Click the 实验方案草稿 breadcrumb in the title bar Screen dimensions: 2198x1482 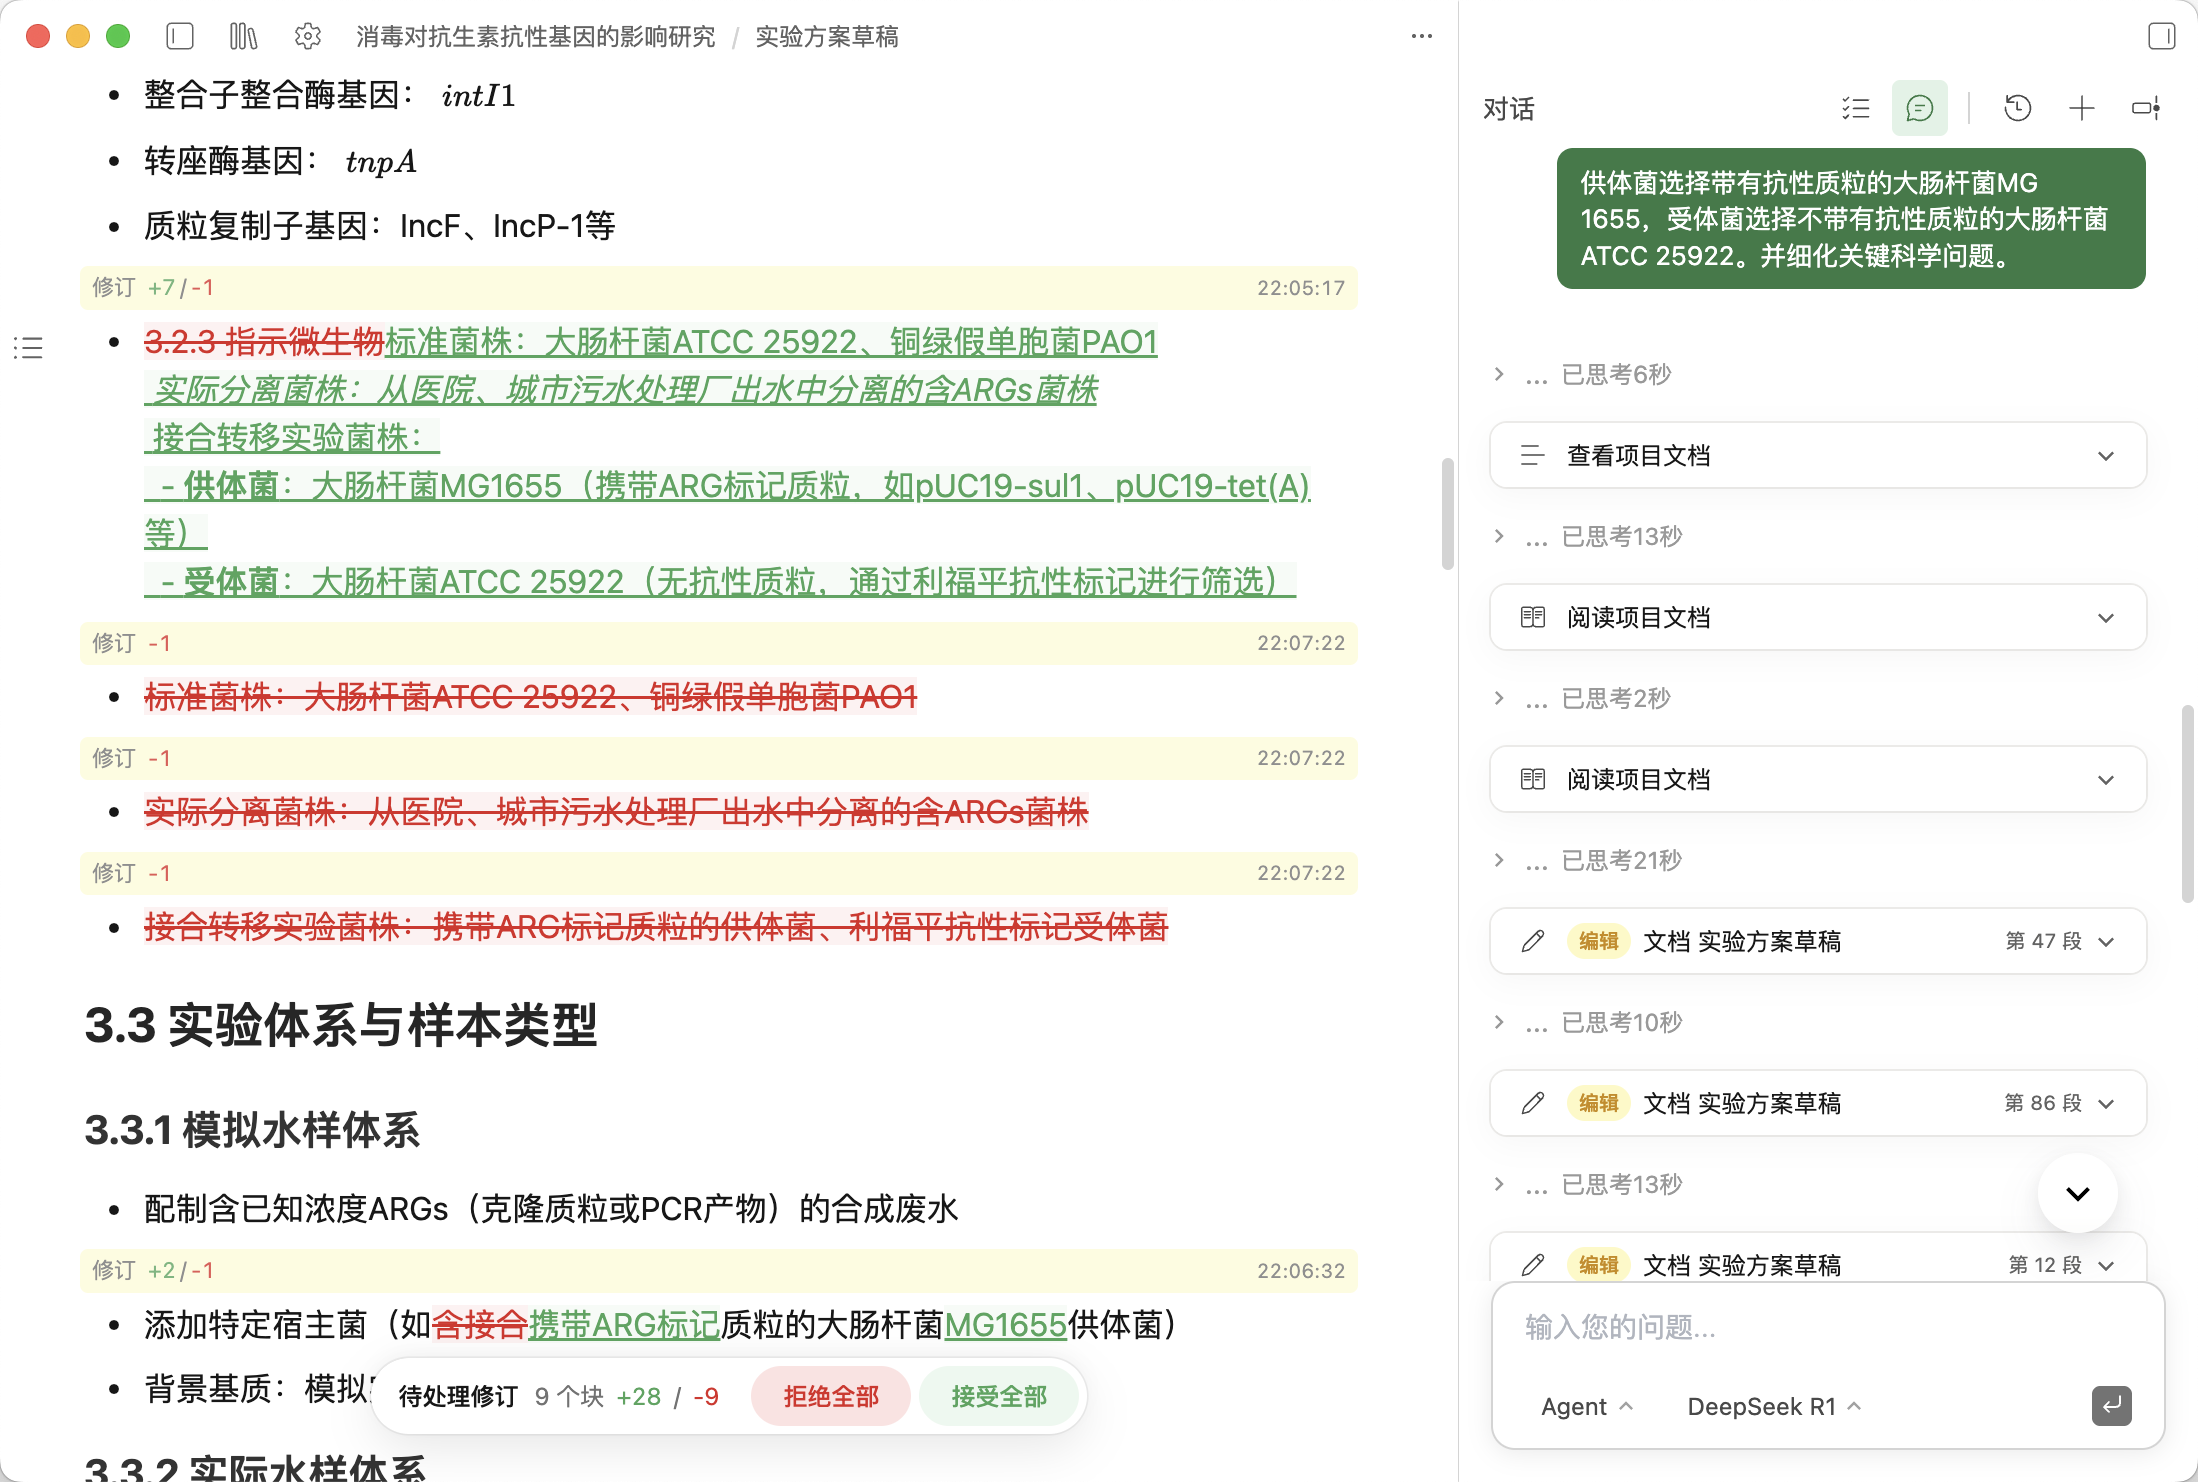coord(827,36)
